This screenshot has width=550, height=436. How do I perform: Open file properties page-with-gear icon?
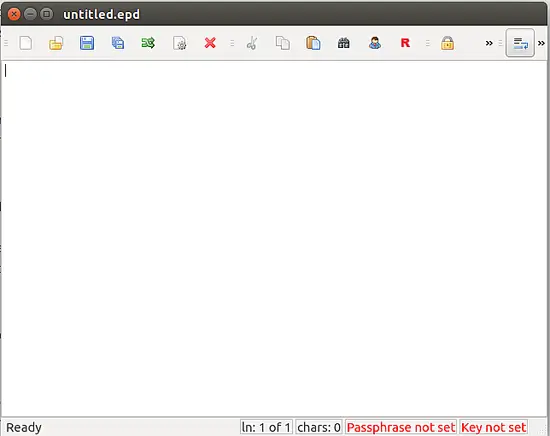[x=180, y=43]
